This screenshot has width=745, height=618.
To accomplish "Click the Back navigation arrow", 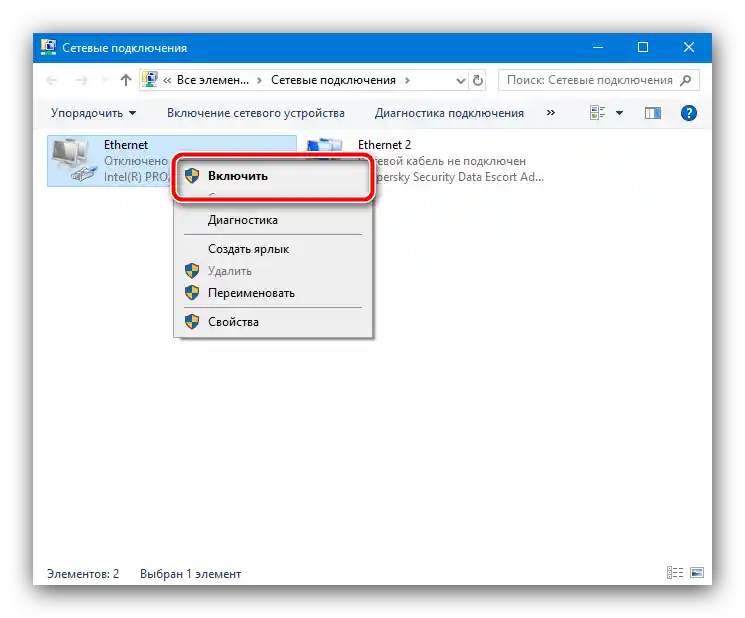I will 52,80.
